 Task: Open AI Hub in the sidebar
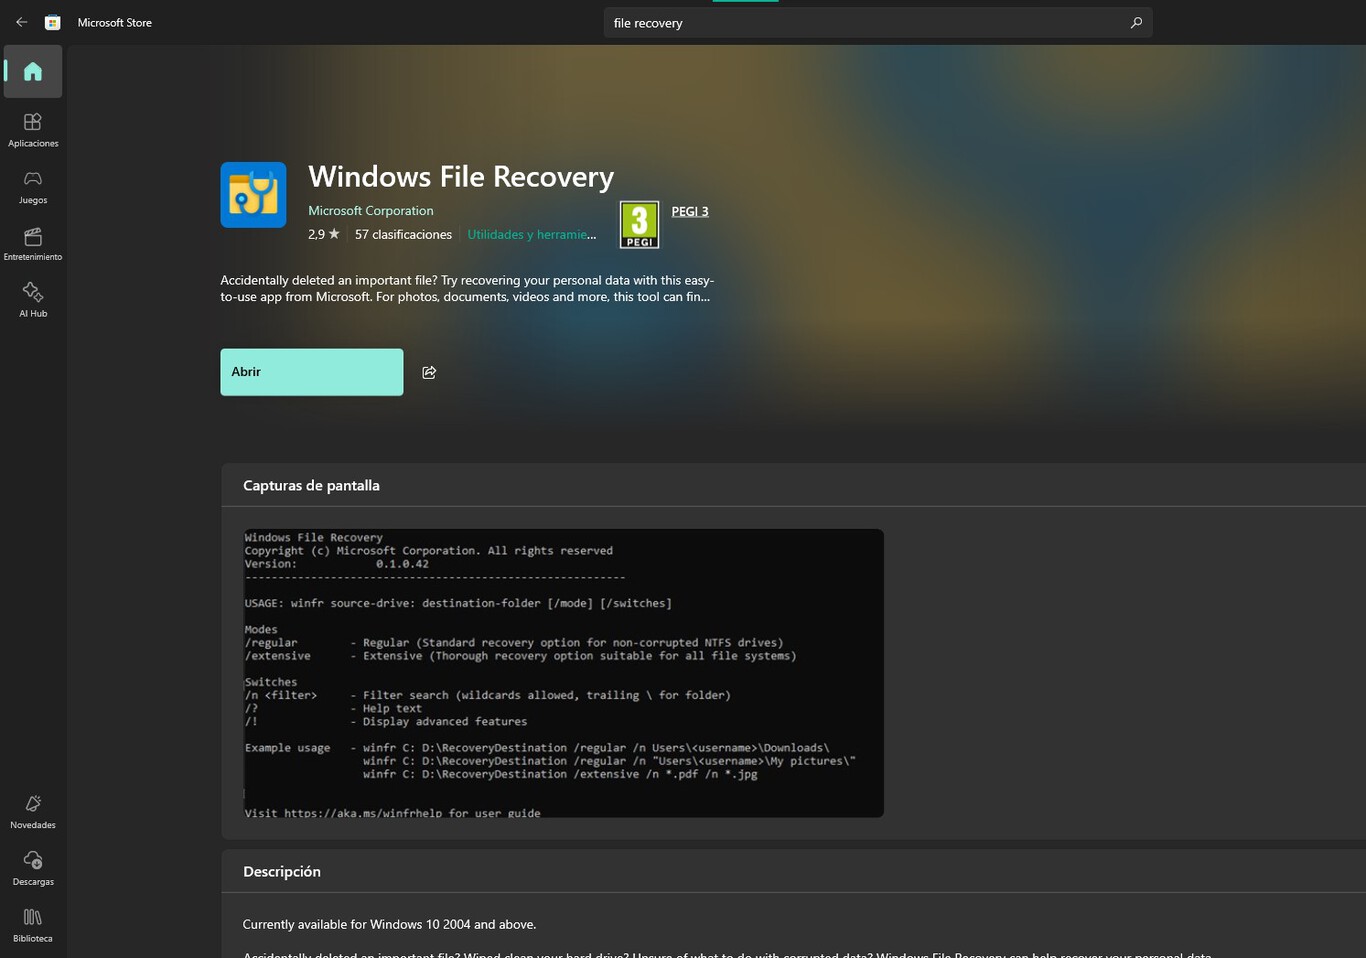pyautogui.click(x=33, y=300)
